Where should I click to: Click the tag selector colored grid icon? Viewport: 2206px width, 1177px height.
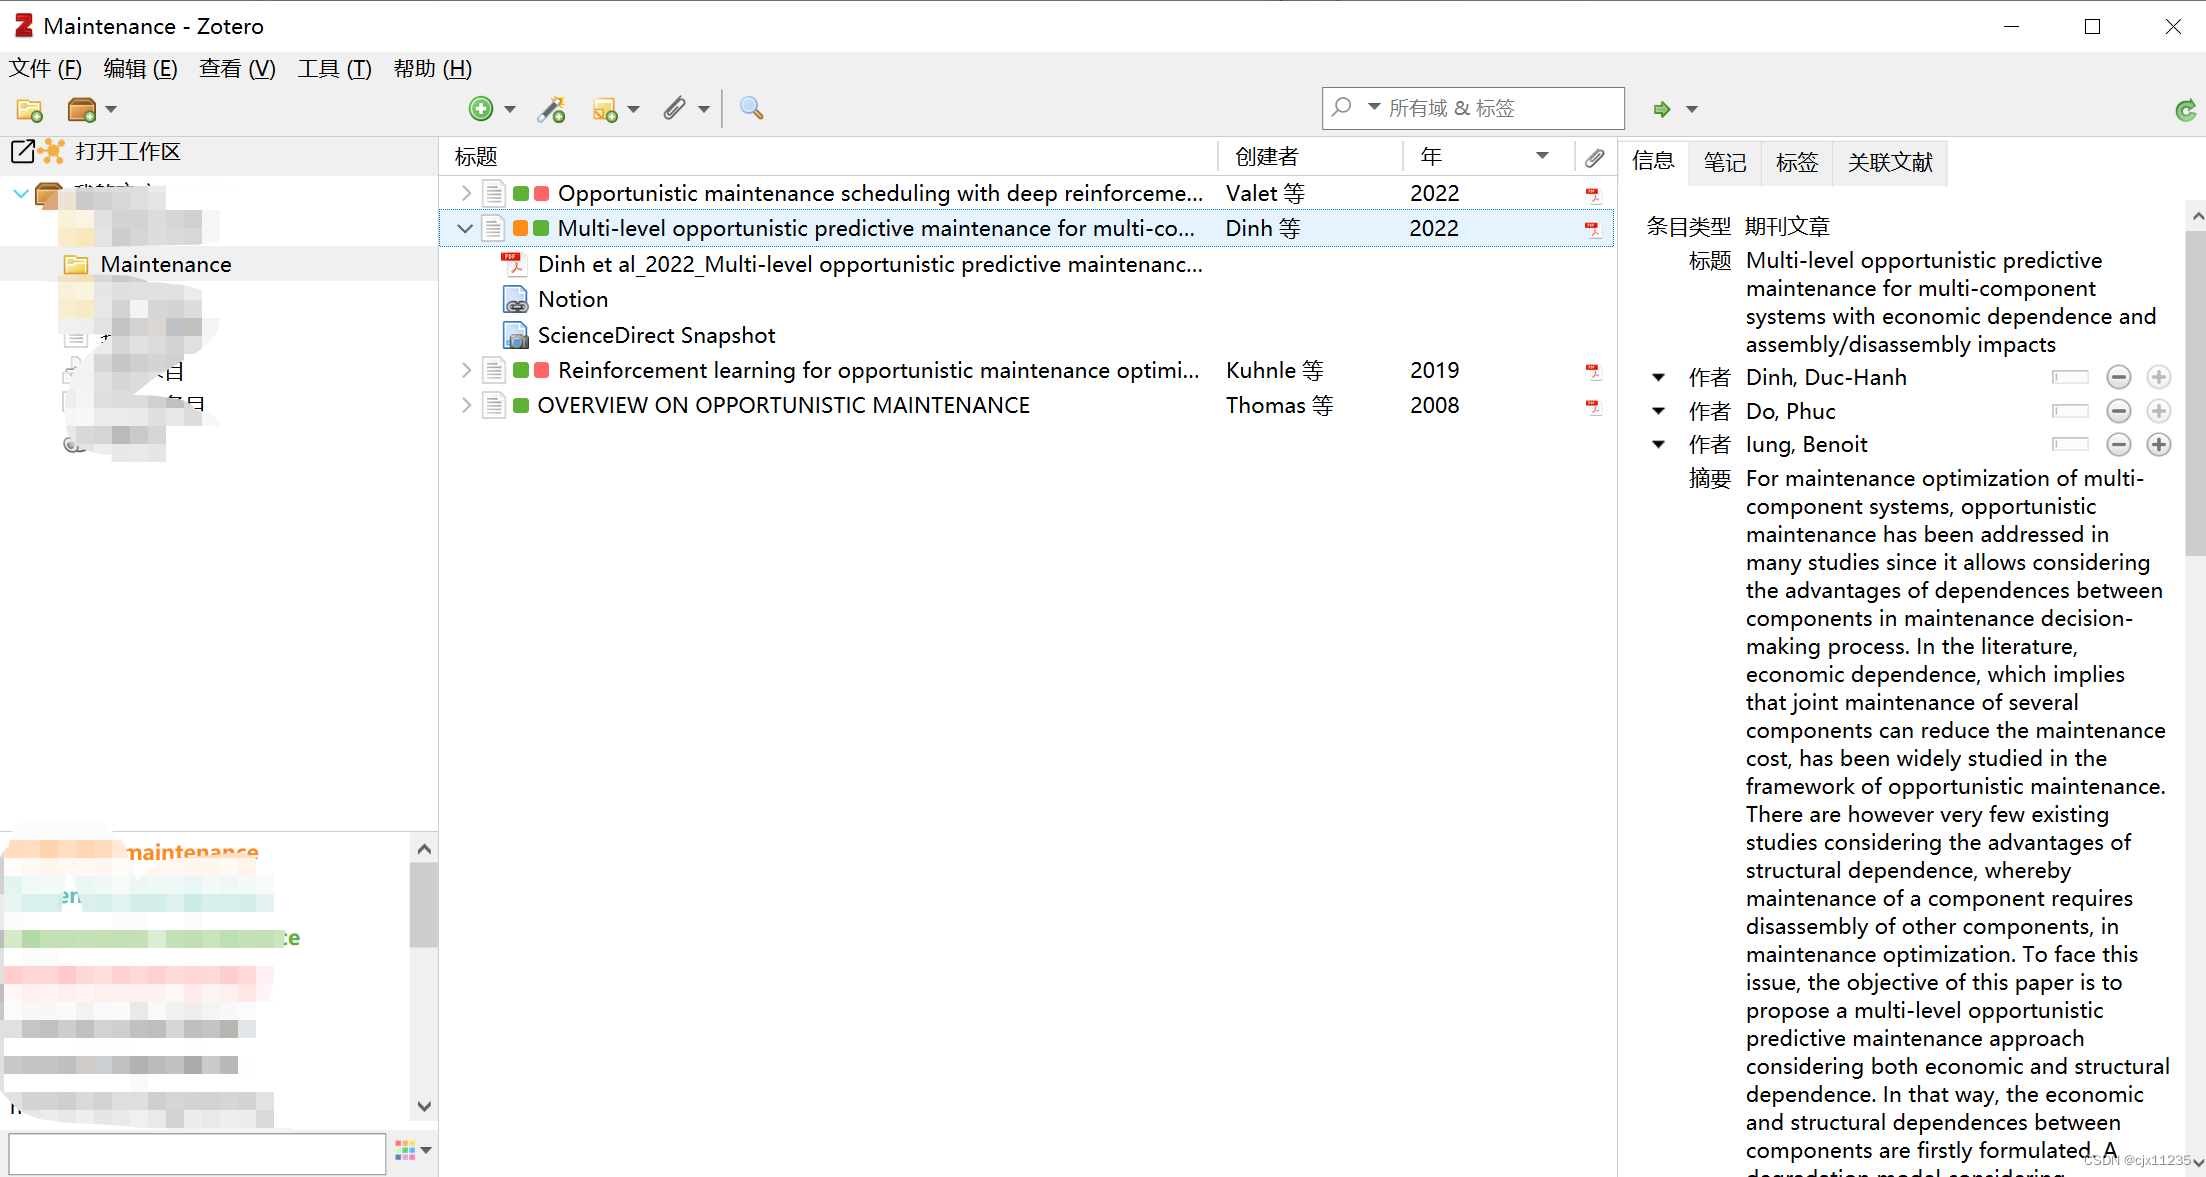[406, 1150]
